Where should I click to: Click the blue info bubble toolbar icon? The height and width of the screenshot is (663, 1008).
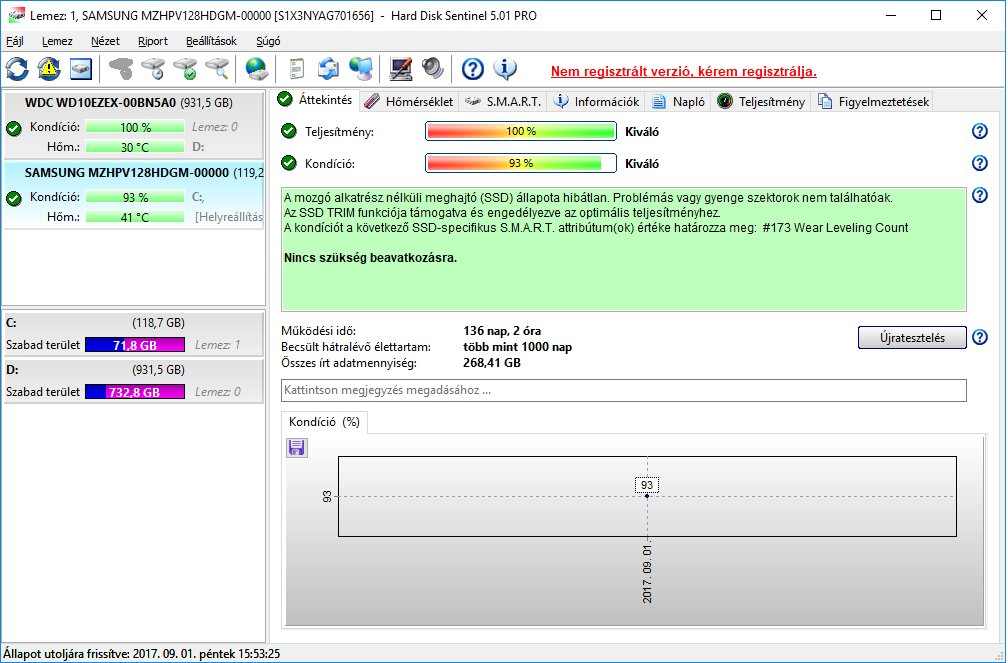(505, 69)
